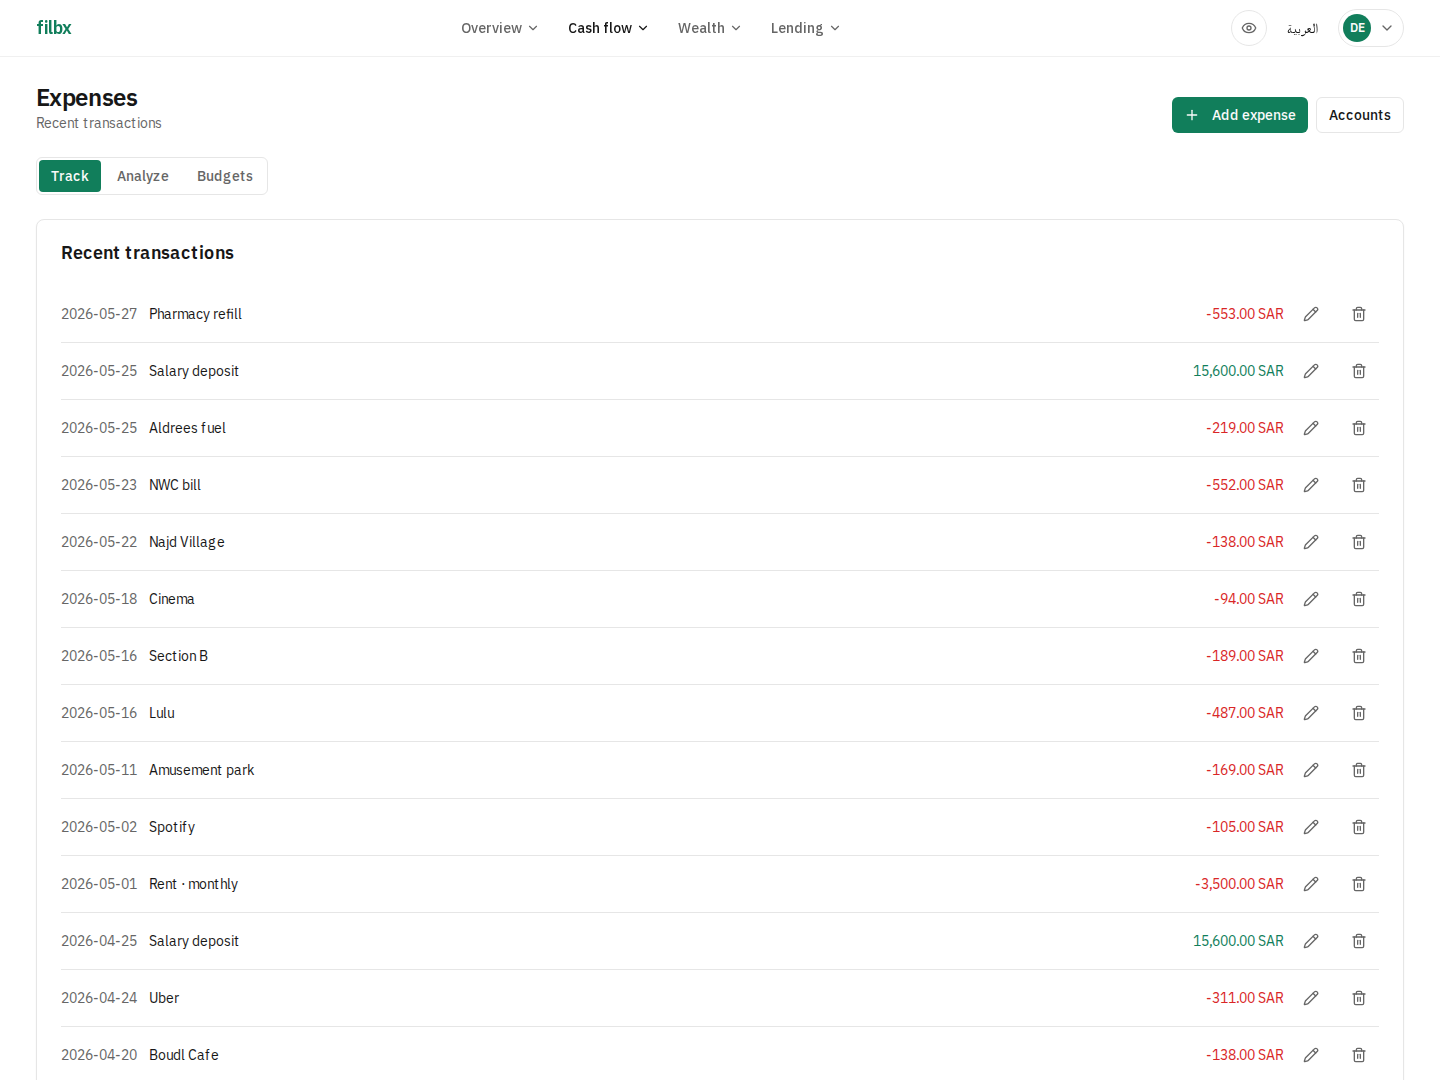
Task: Open the Lending dropdown menu
Action: pyautogui.click(x=805, y=28)
